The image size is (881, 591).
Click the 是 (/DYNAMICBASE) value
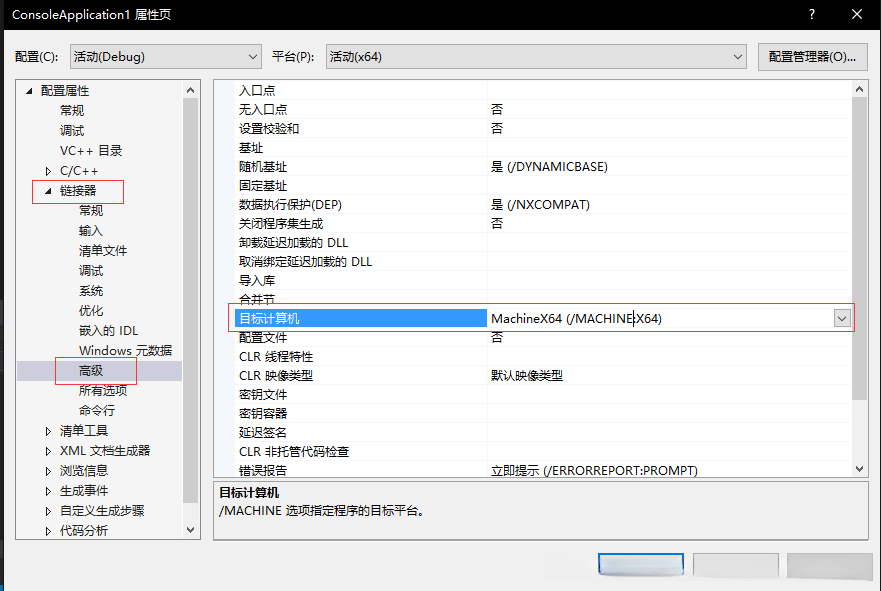tap(550, 167)
